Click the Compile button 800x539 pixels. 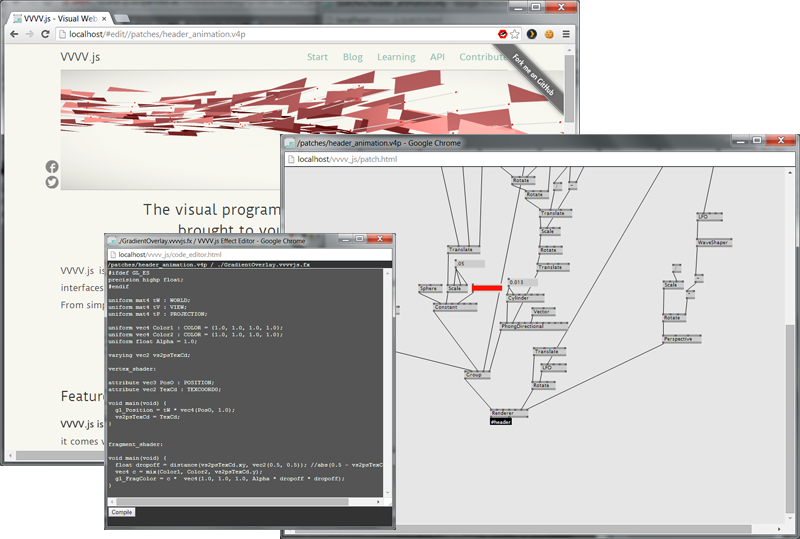(122, 512)
